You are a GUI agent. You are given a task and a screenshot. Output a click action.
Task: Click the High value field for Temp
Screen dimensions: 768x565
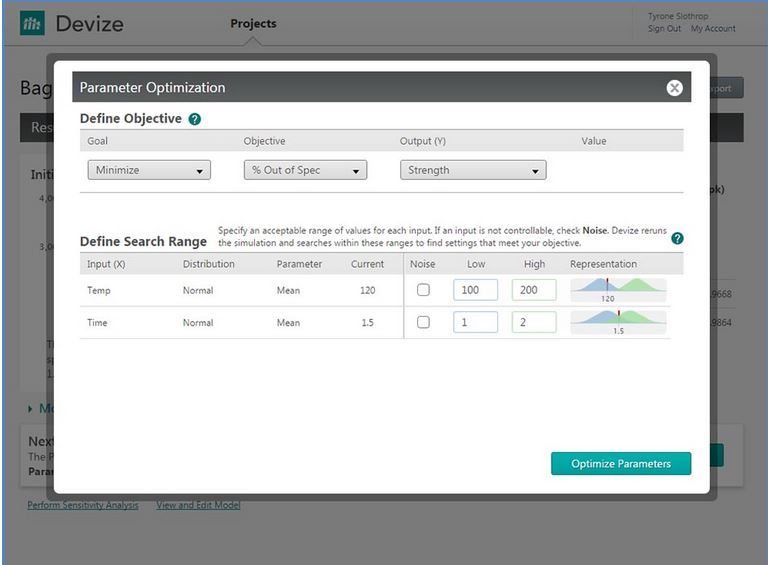(x=534, y=290)
